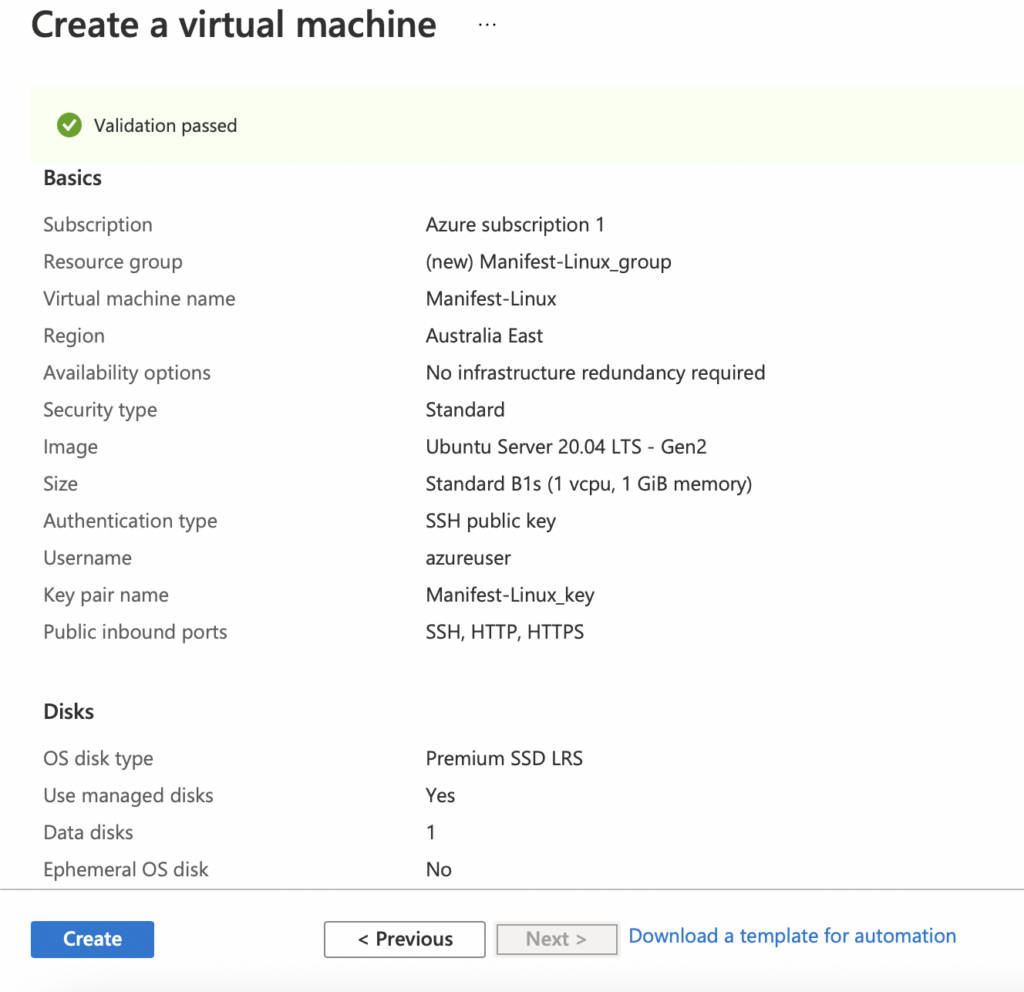Click the Australia East region value
This screenshot has width=1024, height=992.
coord(484,336)
